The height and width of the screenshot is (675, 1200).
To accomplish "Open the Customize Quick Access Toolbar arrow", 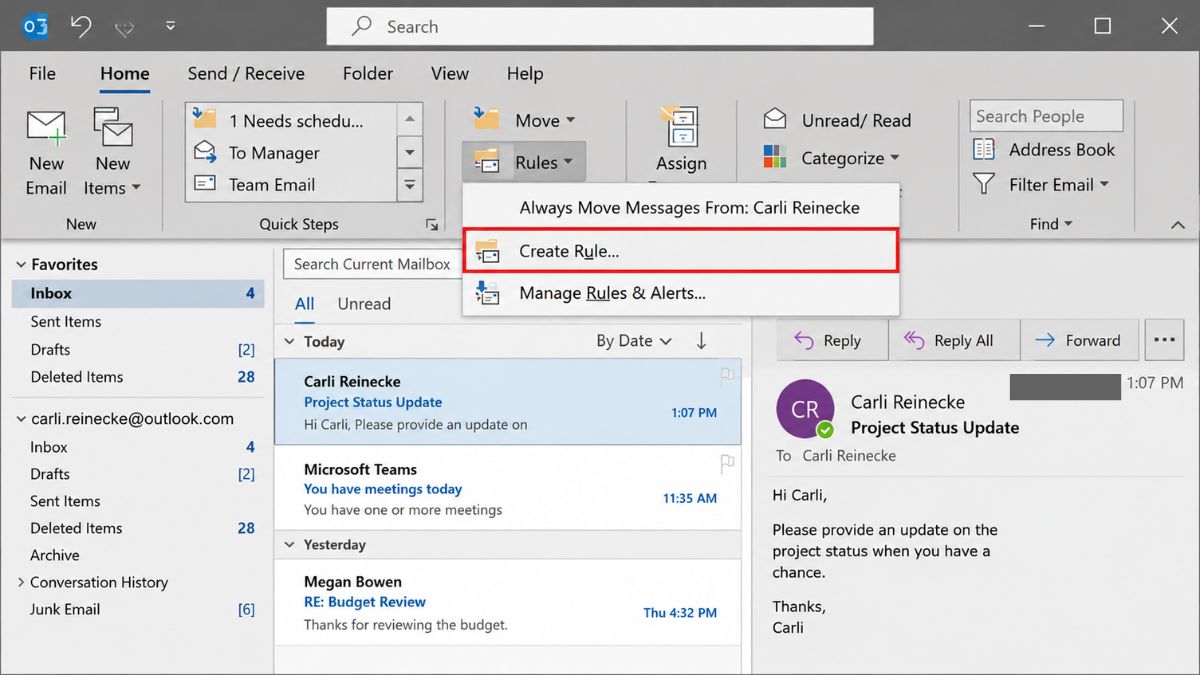I will pyautogui.click(x=170, y=27).
